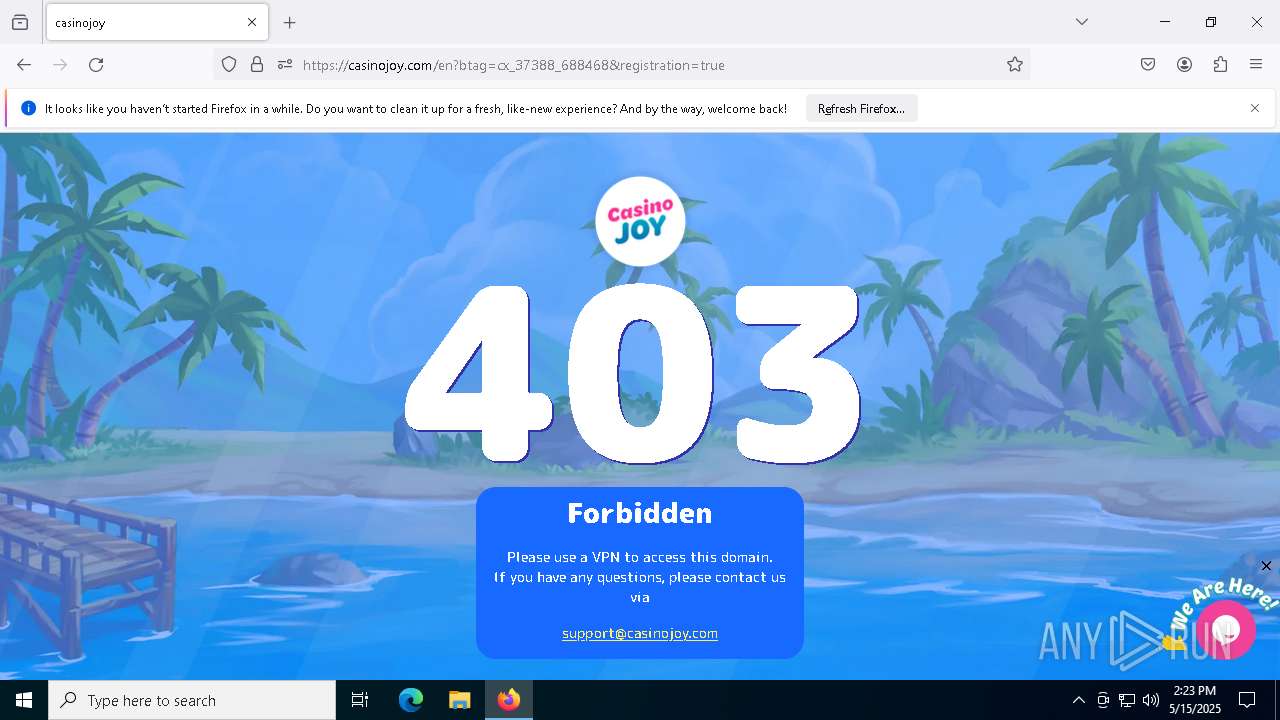Minimize the Firefox window

point(1165,22)
